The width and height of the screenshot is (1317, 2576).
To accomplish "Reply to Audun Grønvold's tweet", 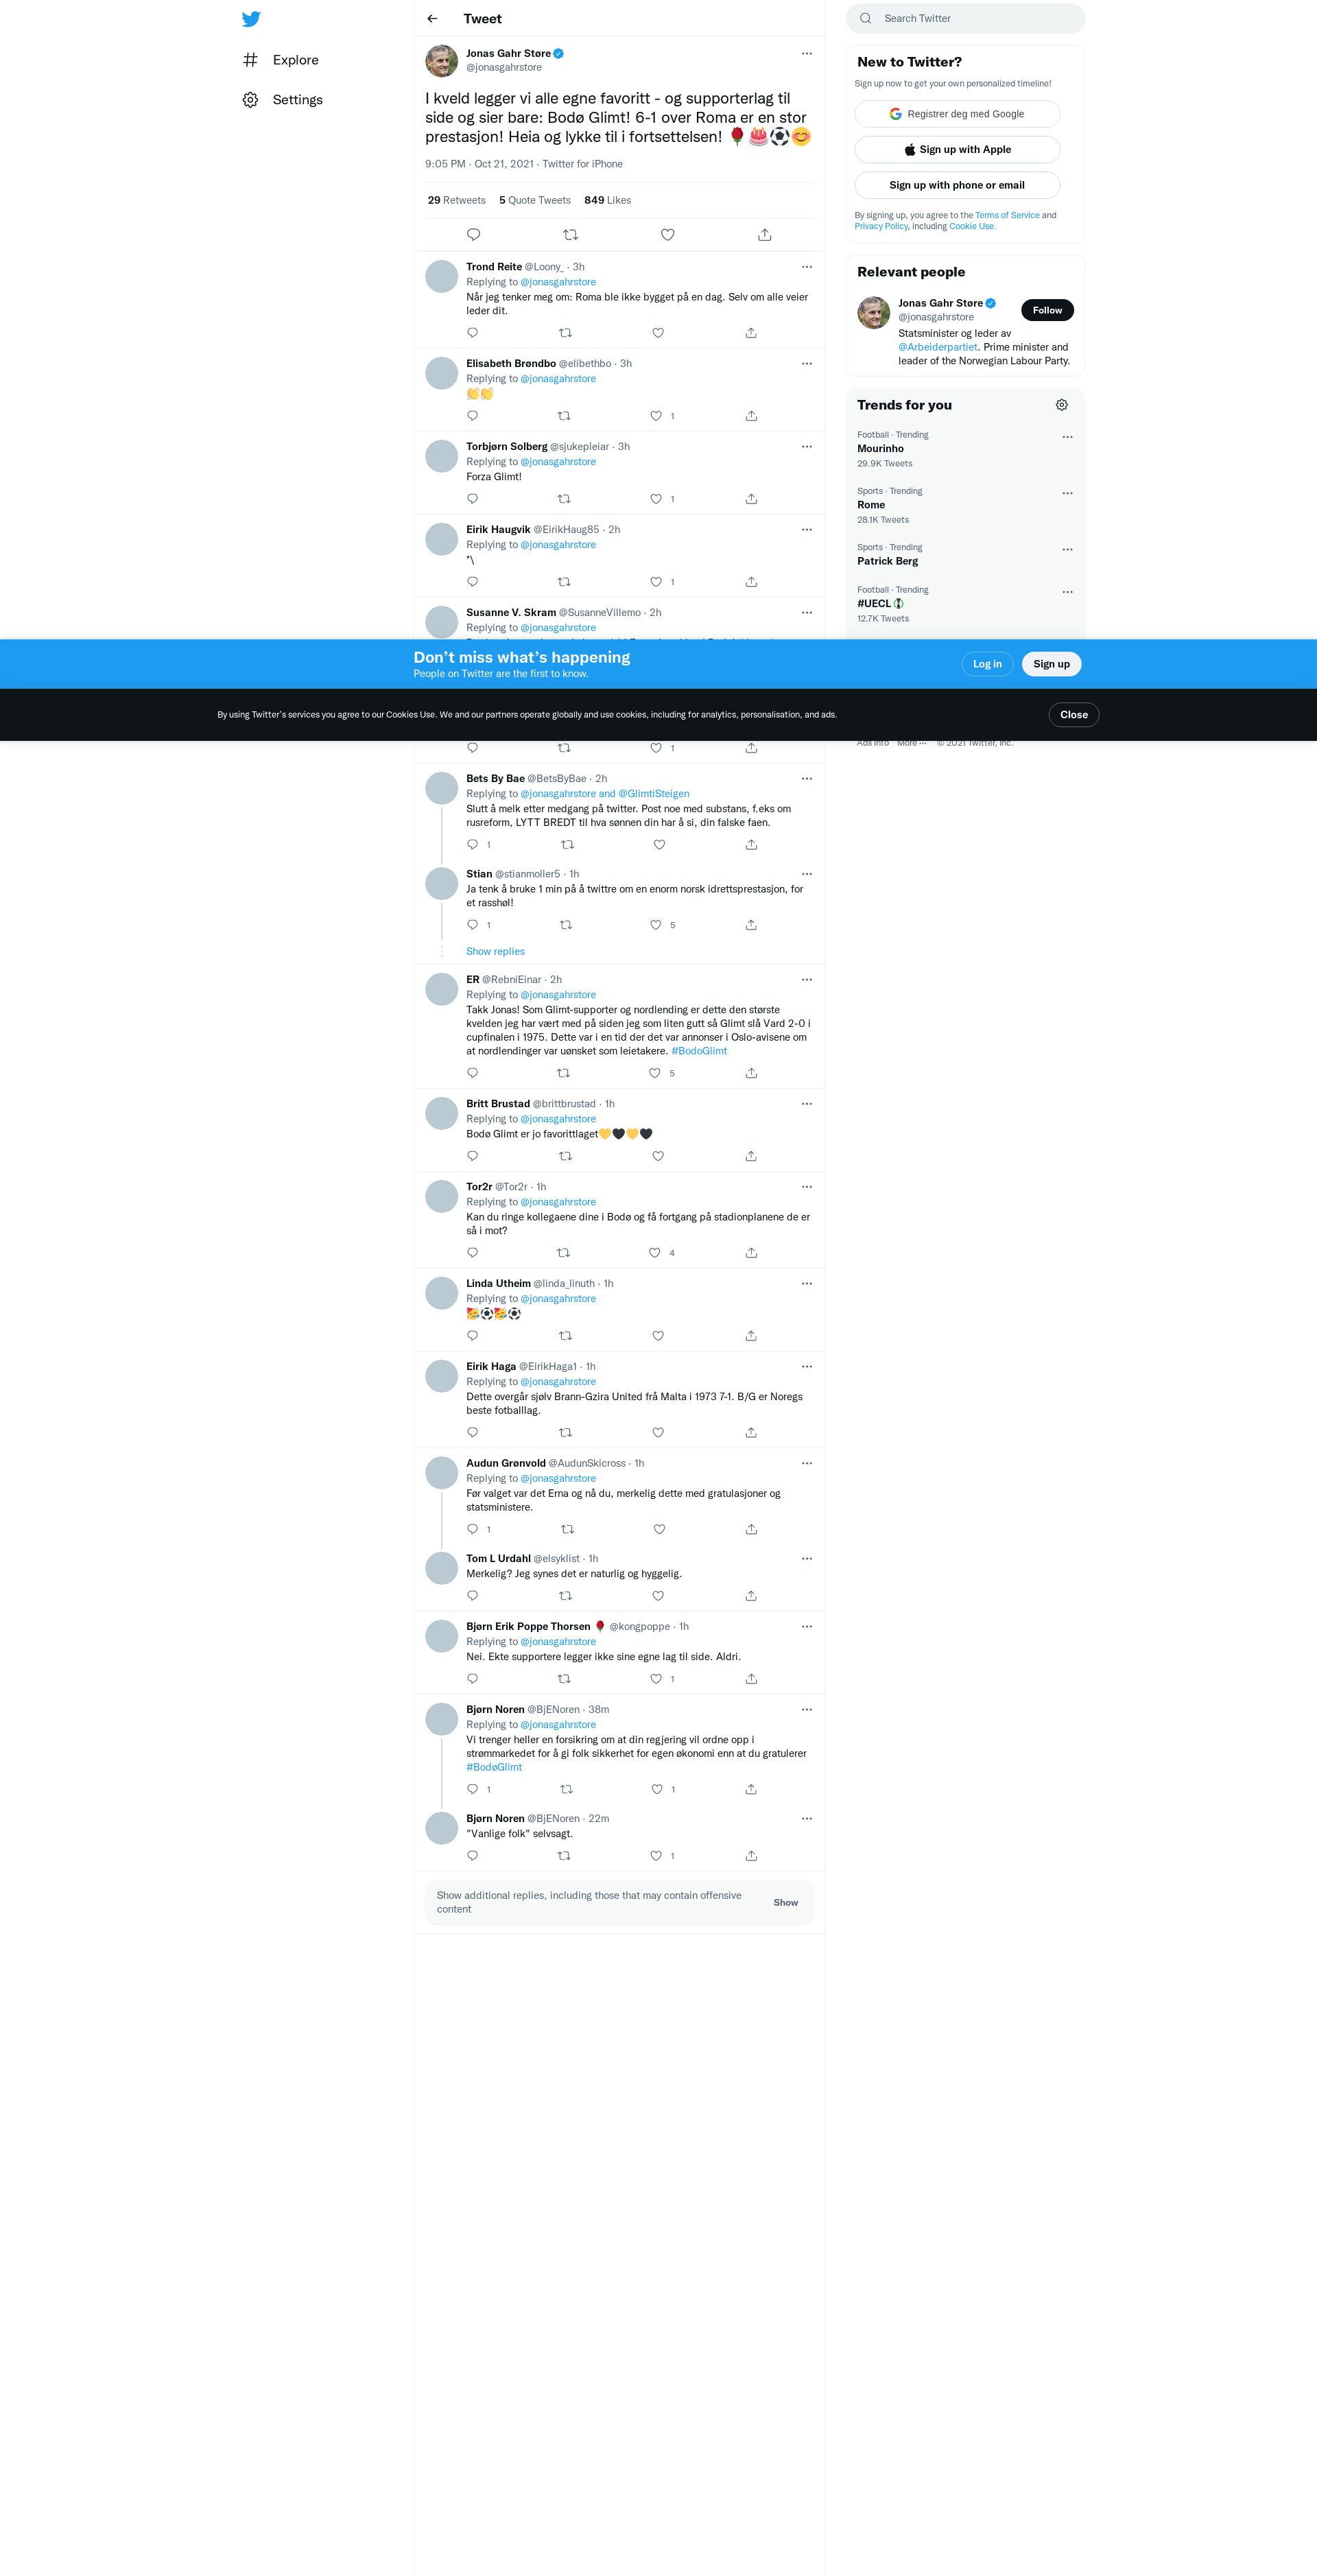I will tap(473, 1529).
